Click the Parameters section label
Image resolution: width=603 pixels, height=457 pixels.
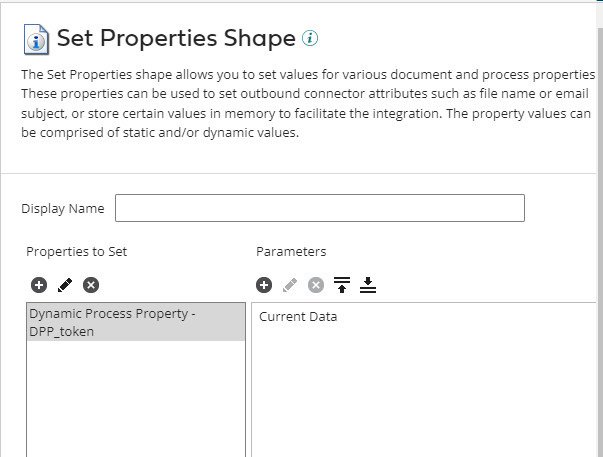[291, 251]
